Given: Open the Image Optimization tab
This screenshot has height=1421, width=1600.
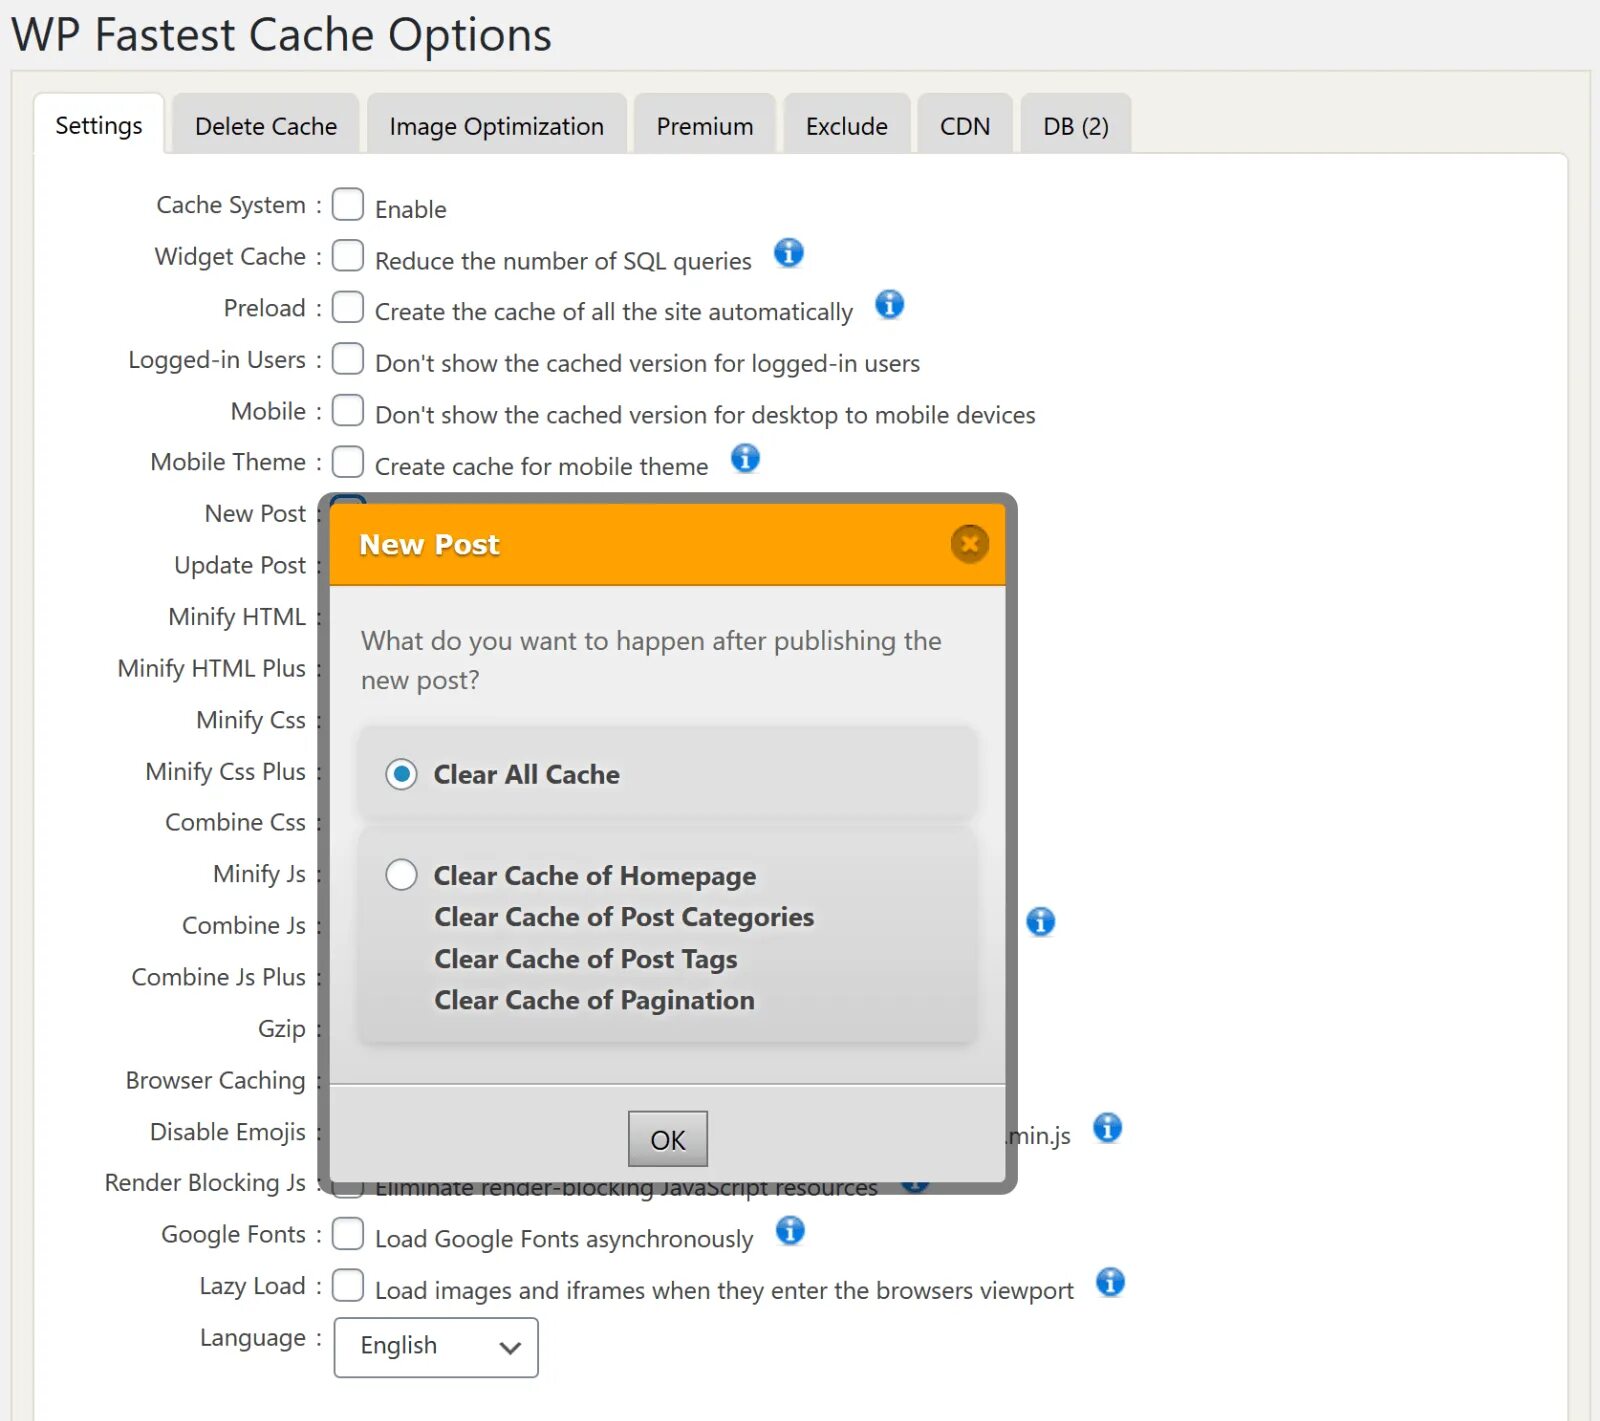Looking at the screenshot, I should [x=497, y=126].
